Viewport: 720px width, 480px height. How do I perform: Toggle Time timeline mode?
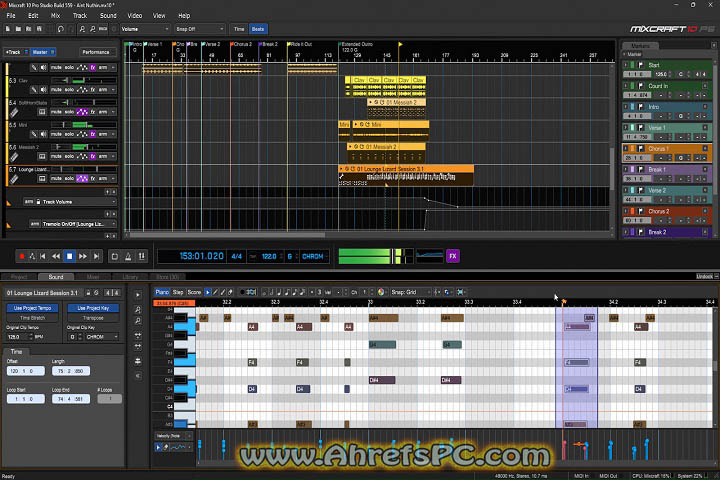[239, 29]
